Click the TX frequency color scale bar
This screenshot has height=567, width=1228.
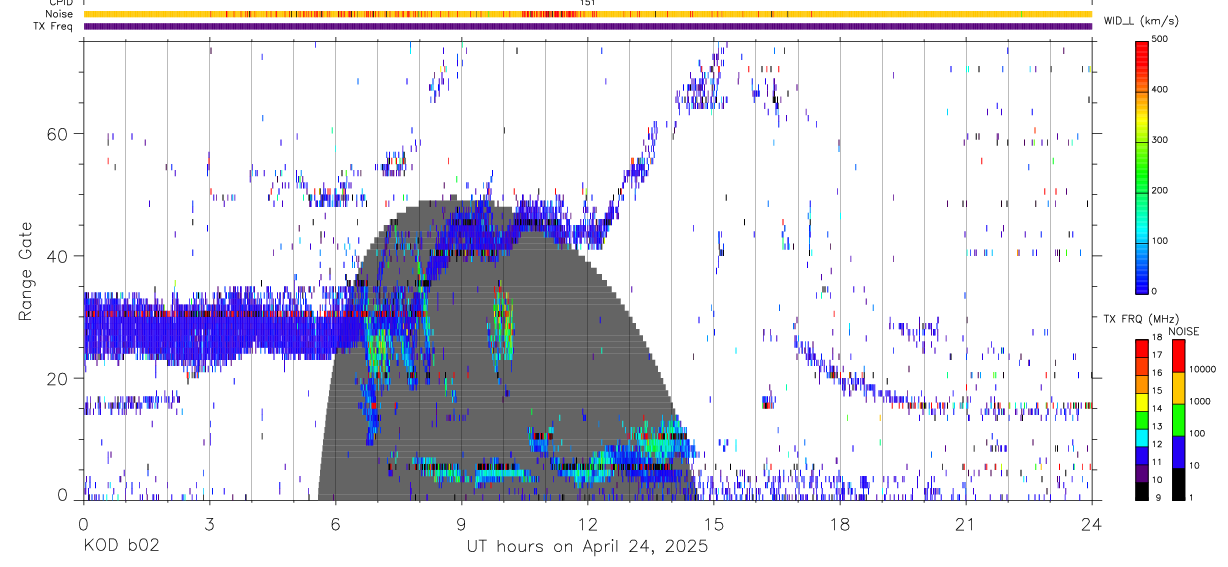point(1143,420)
